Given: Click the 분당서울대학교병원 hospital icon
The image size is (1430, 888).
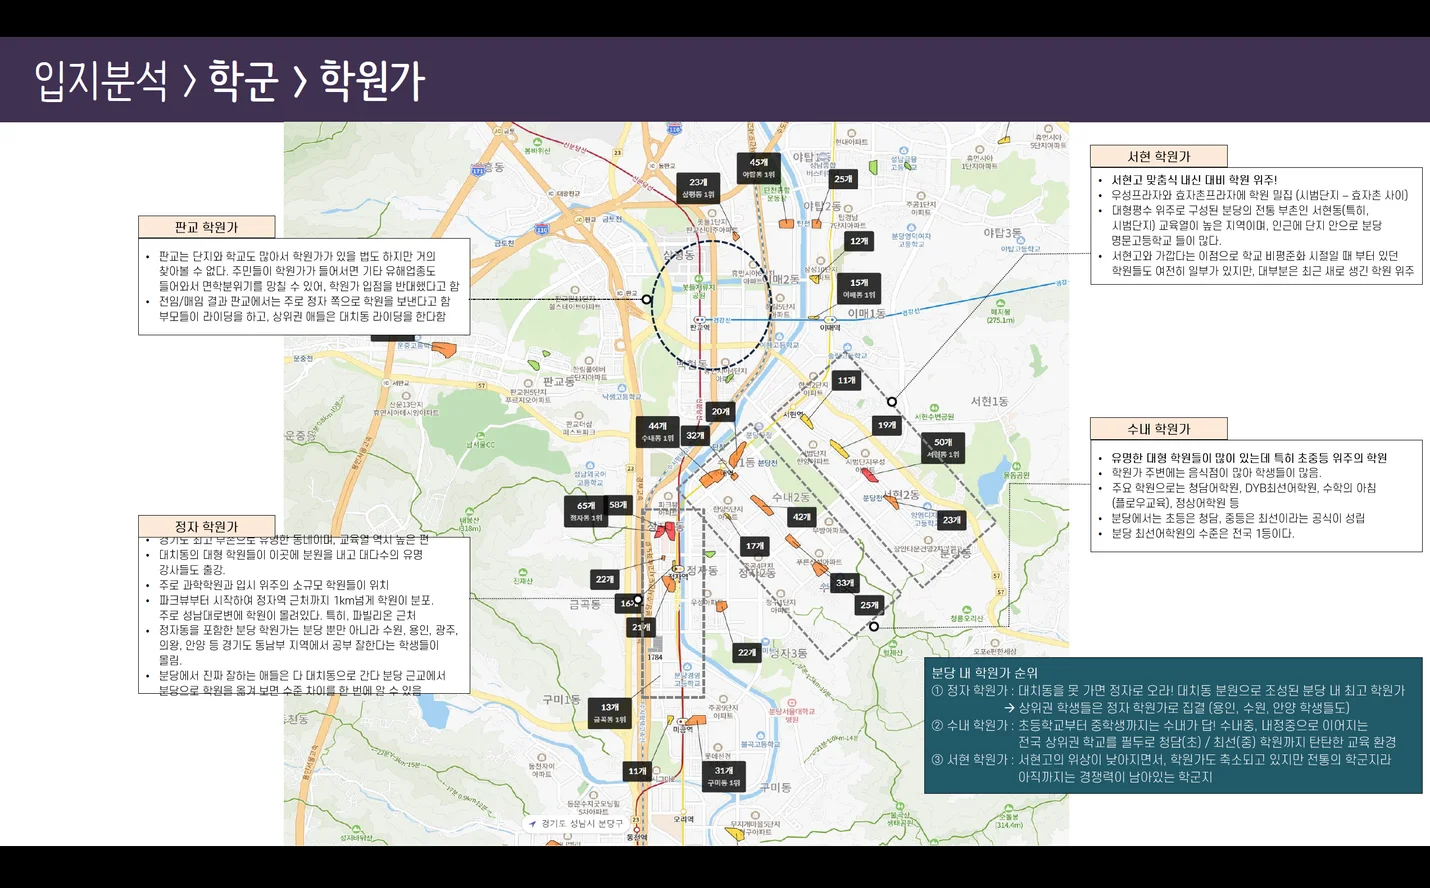Looking at the screenshot, I should (x=791, y=703).
